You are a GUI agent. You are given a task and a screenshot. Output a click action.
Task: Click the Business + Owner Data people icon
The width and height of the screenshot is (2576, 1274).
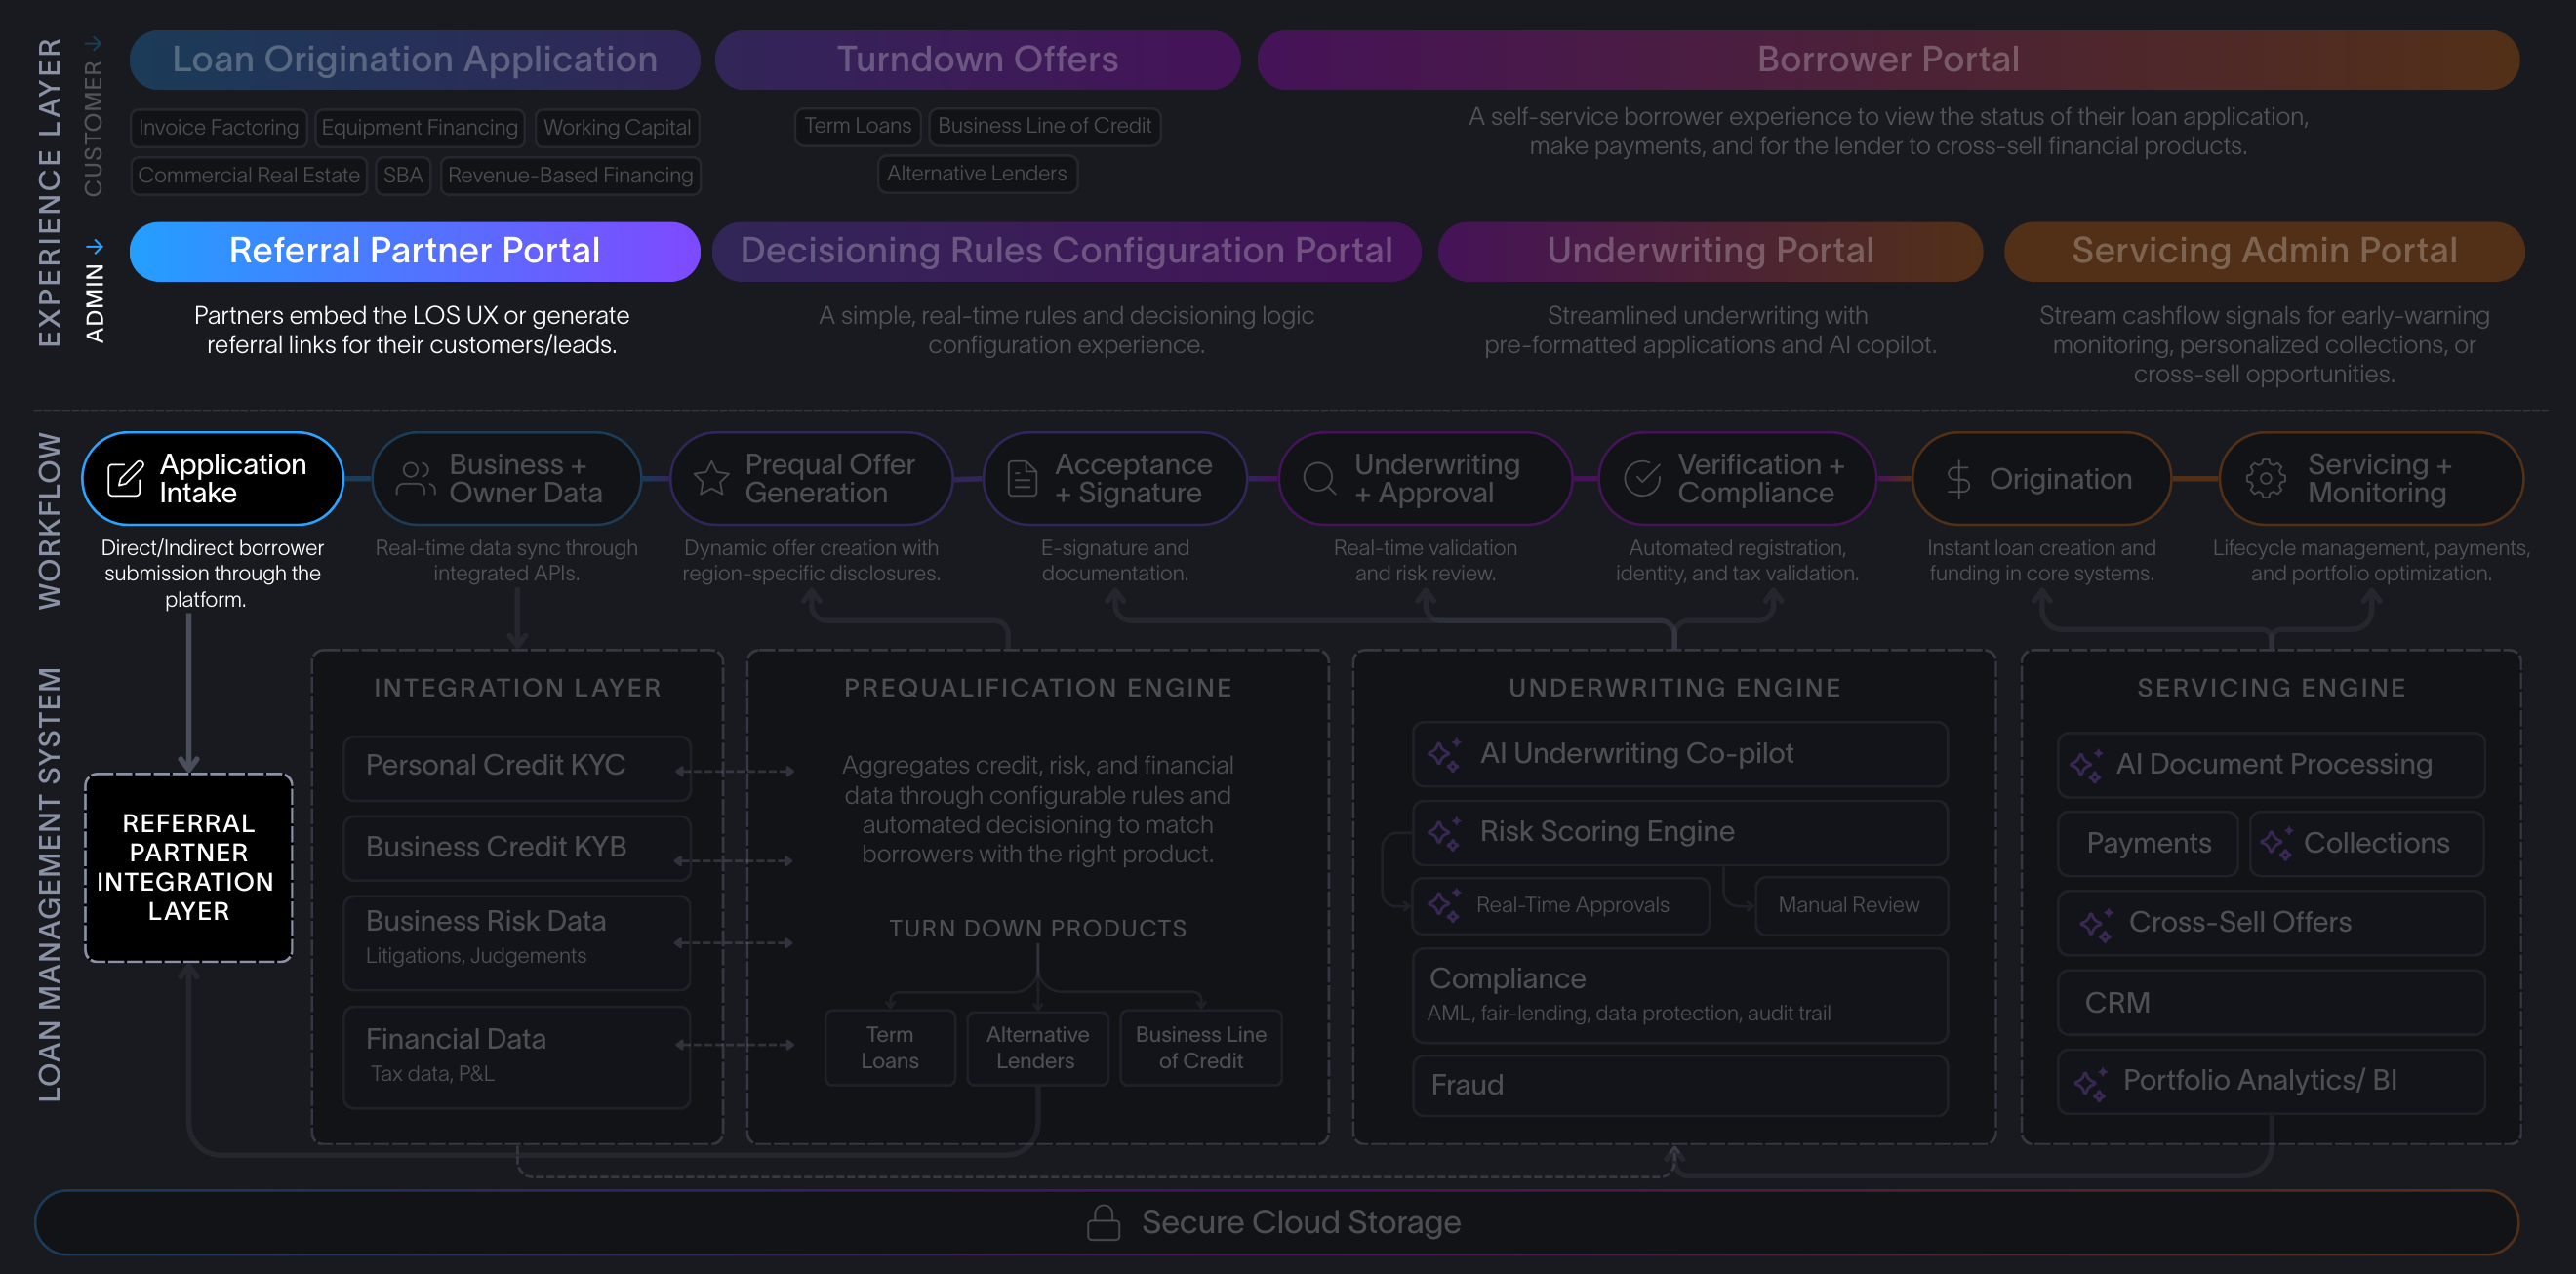point(414,478)
